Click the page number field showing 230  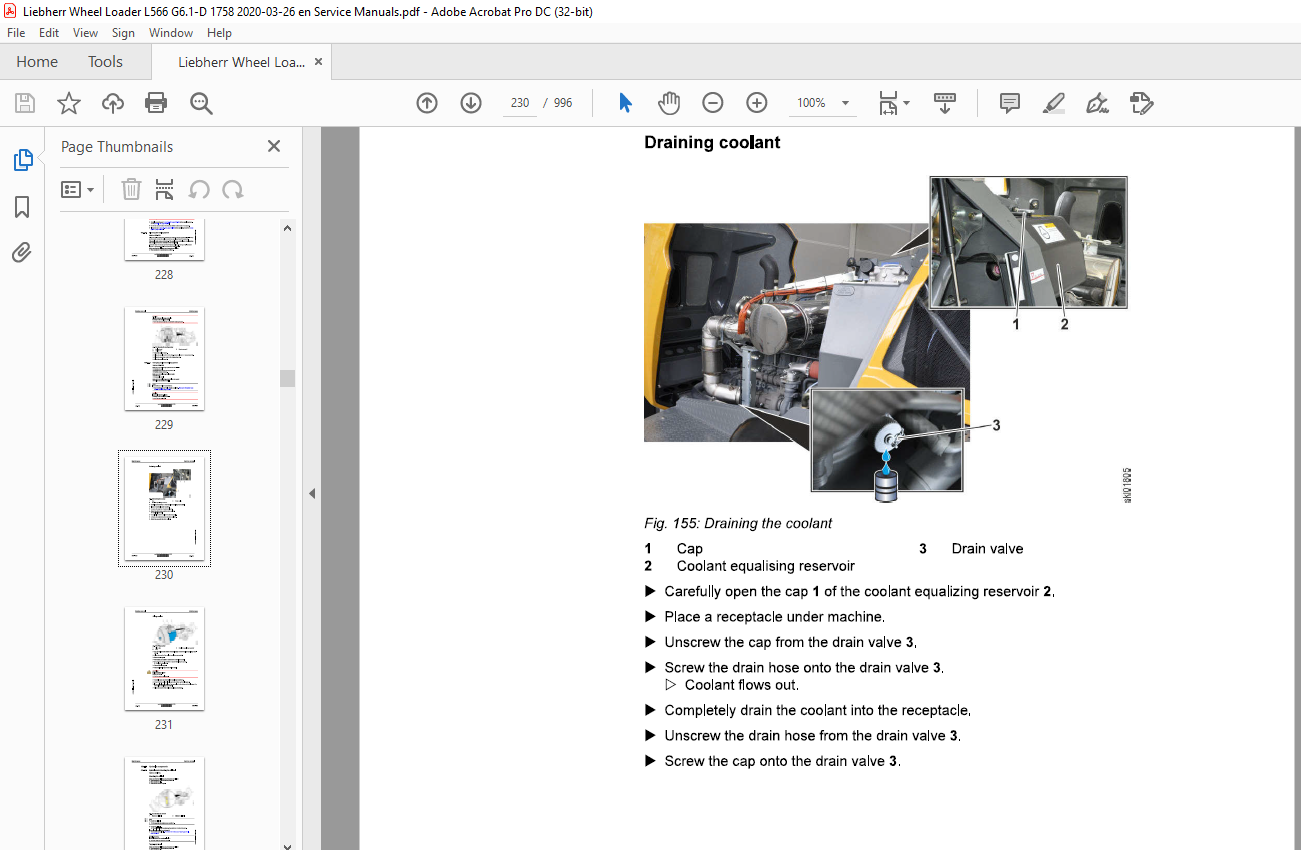(x=519, y=103)
